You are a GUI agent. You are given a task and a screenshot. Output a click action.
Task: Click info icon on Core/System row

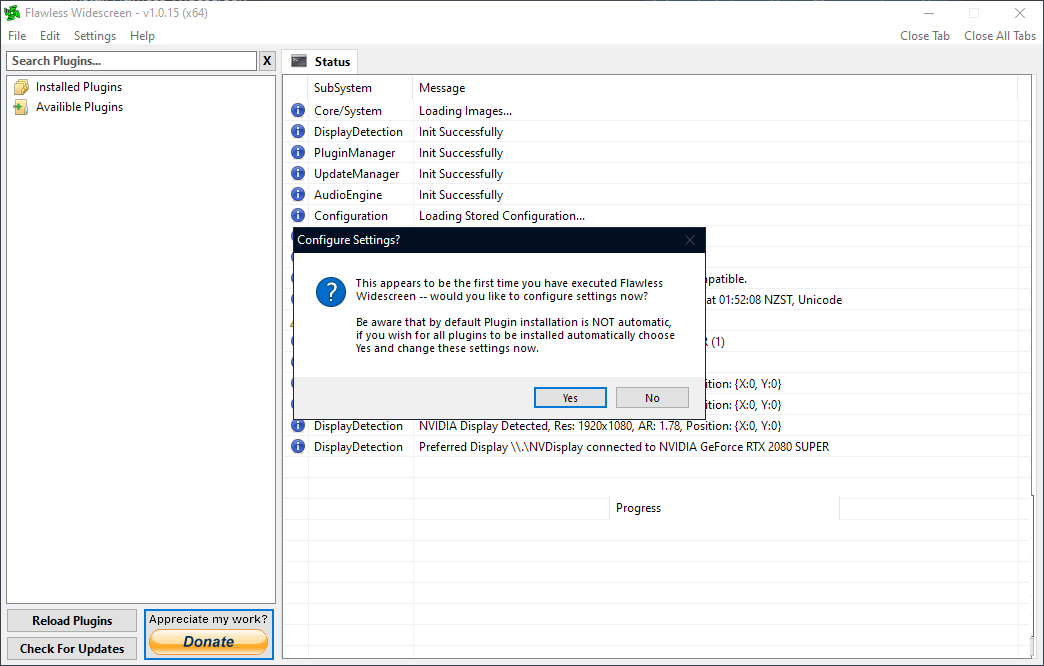coord(298,111)
